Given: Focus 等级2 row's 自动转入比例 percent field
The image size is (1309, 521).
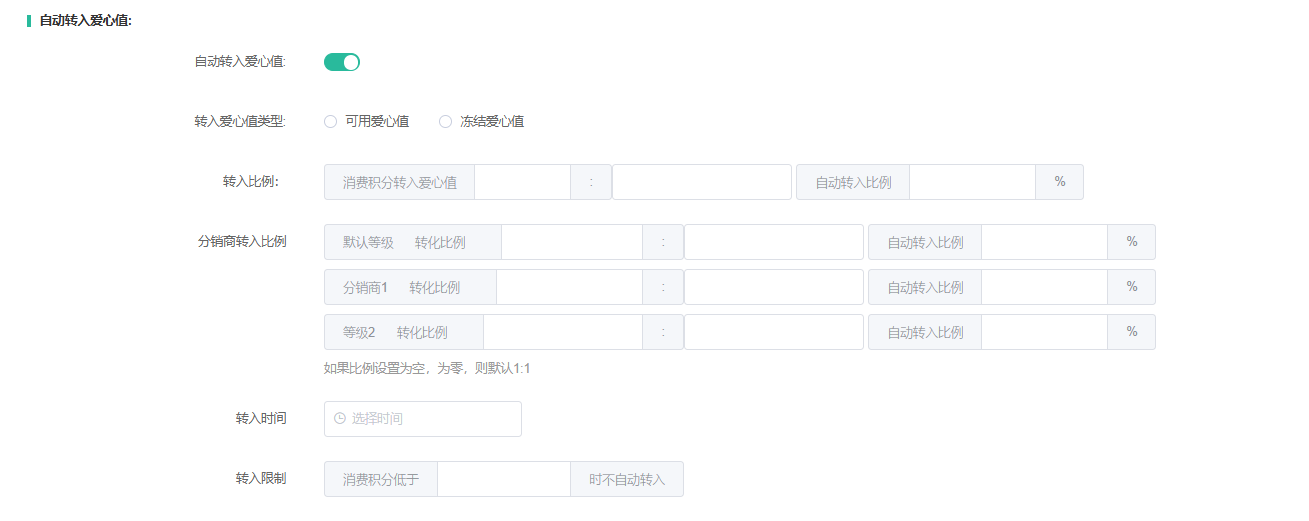Looking at the screenshot, I should (x=1044, y=332).
